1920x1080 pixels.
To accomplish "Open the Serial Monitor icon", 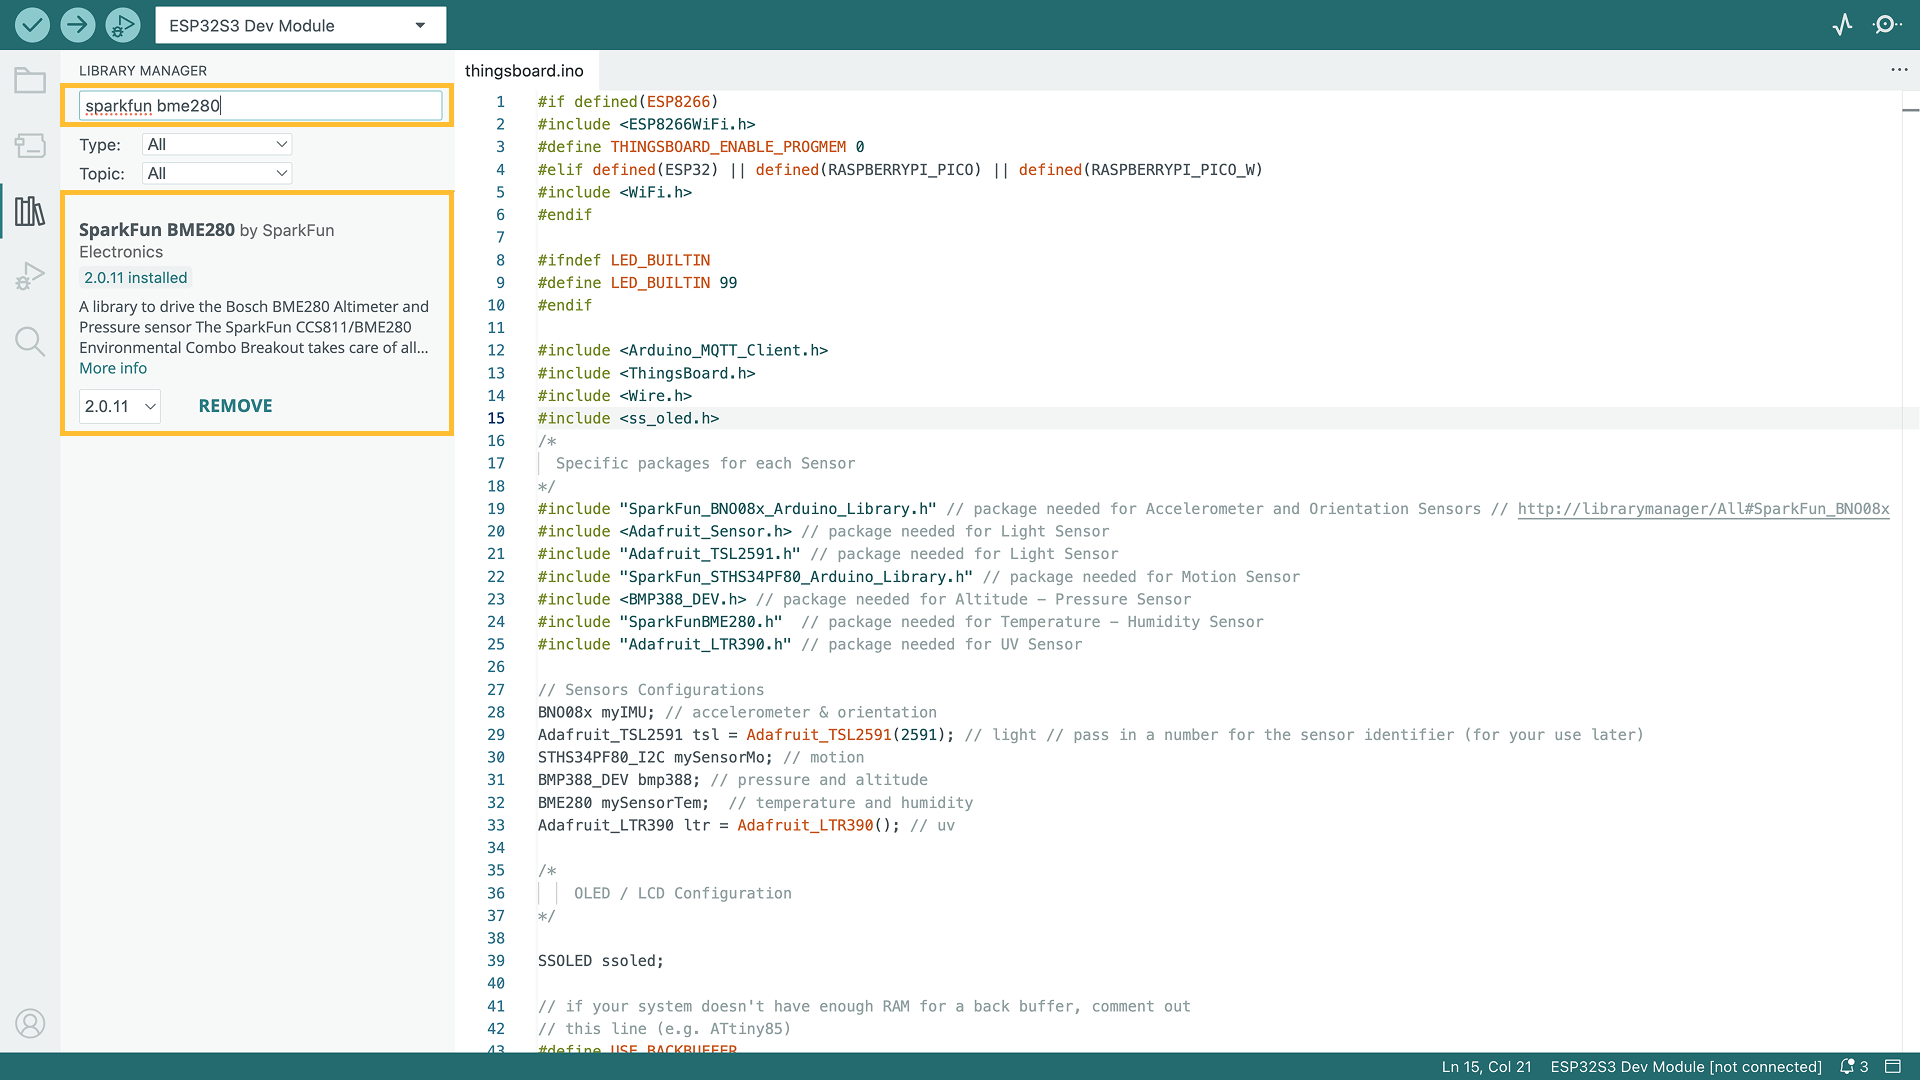I will (x=1887, y=25).
